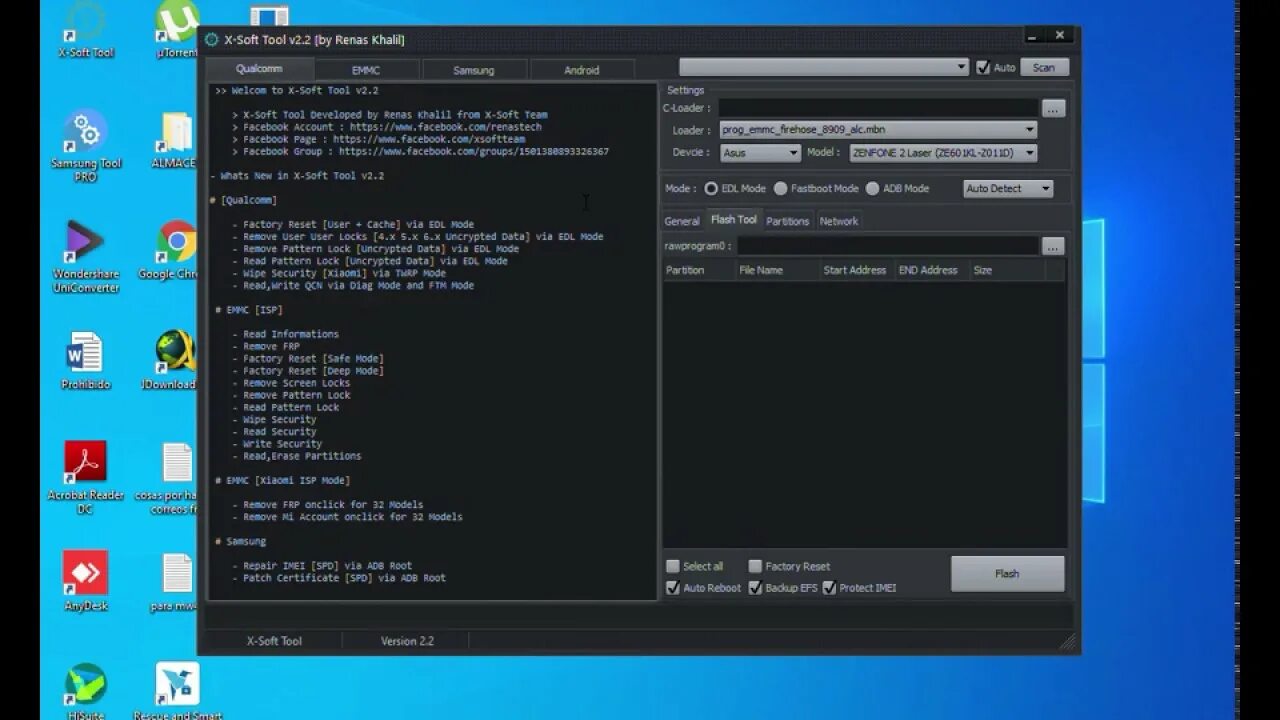The image size is (1280, 720).
Task: Switch to the EMMC tab
Action: (366, 70)
